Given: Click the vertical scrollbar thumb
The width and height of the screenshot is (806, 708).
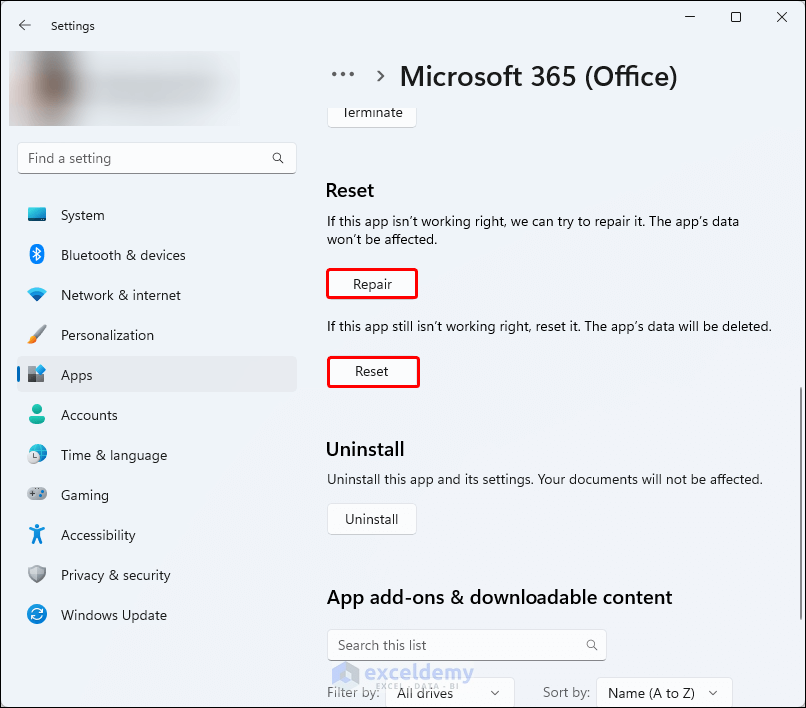Looking at the screenshot, I should point(800,504).
